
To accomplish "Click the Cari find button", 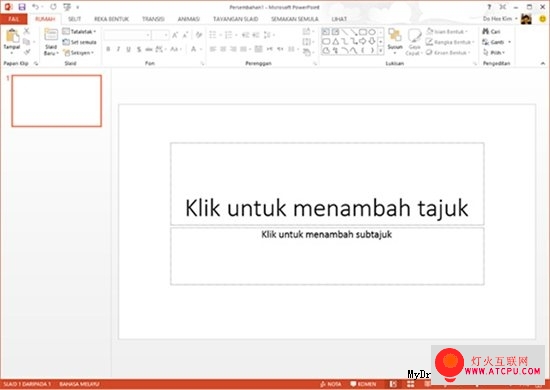I will pyautogui.click(x=491, y=32).
